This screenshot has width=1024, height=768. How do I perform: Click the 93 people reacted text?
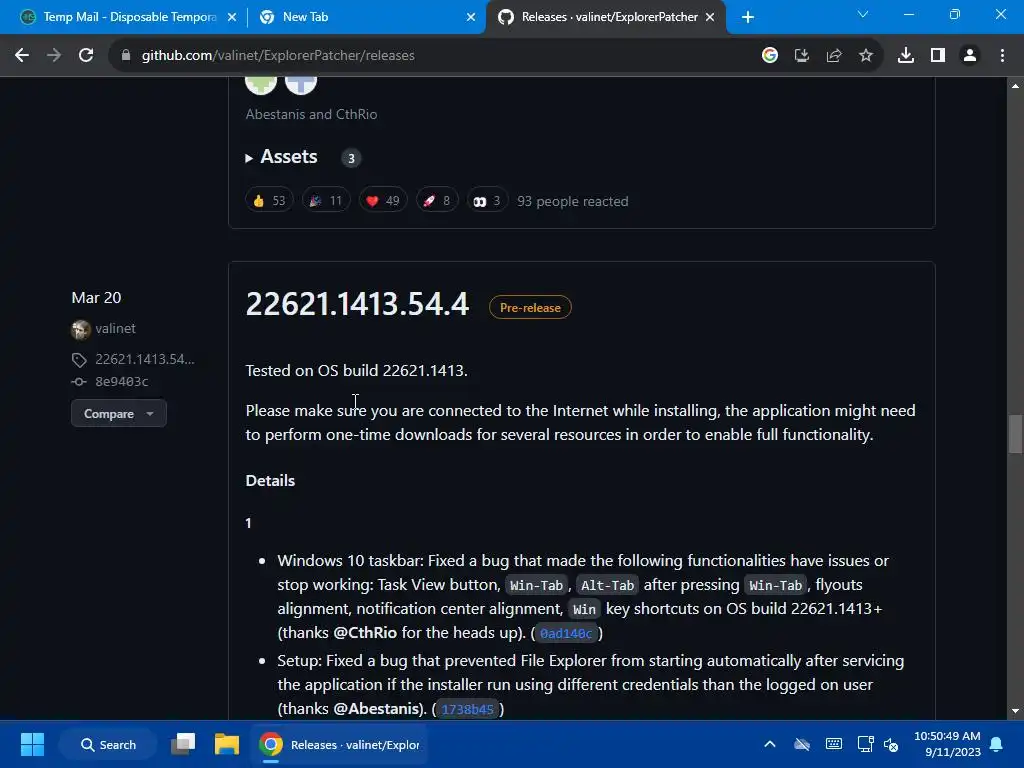coord(573,201)
